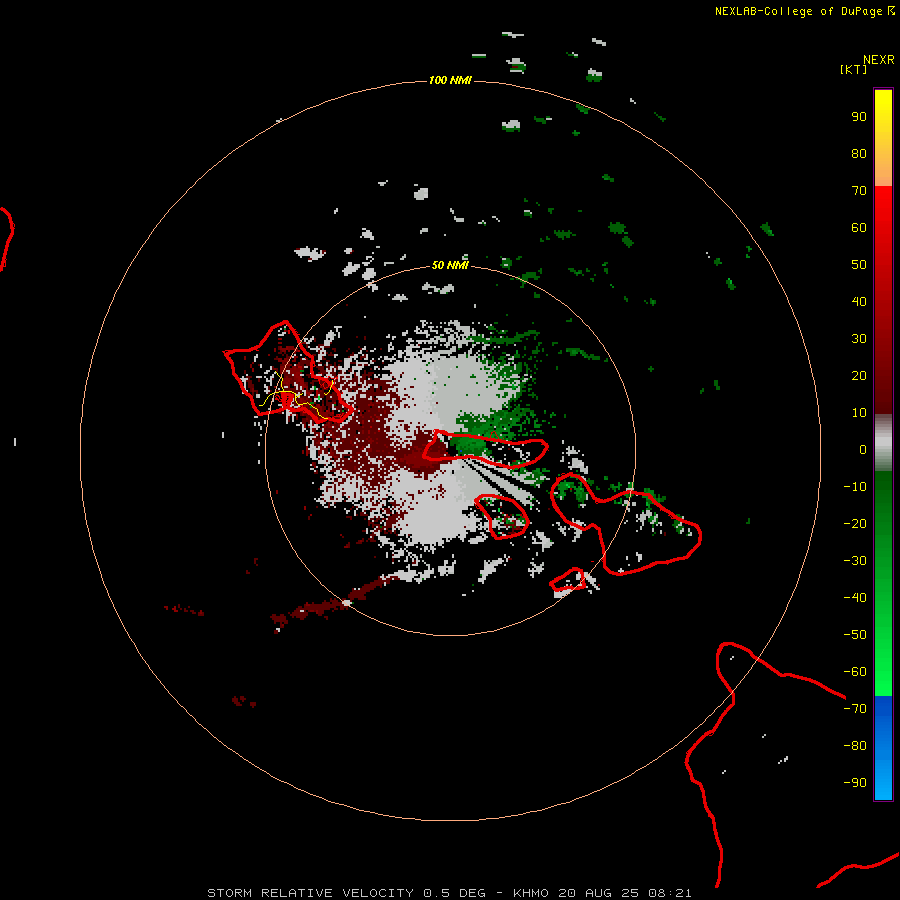This screenshot has height=900, width=900.
Task: Click the 50 value on the velocity scale
Action: [x=859, y=265]
